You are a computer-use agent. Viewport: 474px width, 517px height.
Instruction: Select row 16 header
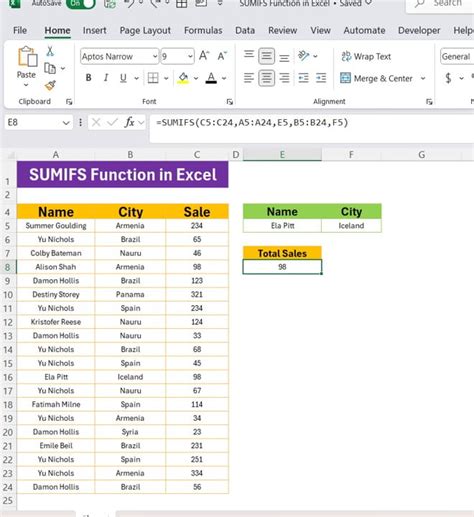click(x=8, y=377)
